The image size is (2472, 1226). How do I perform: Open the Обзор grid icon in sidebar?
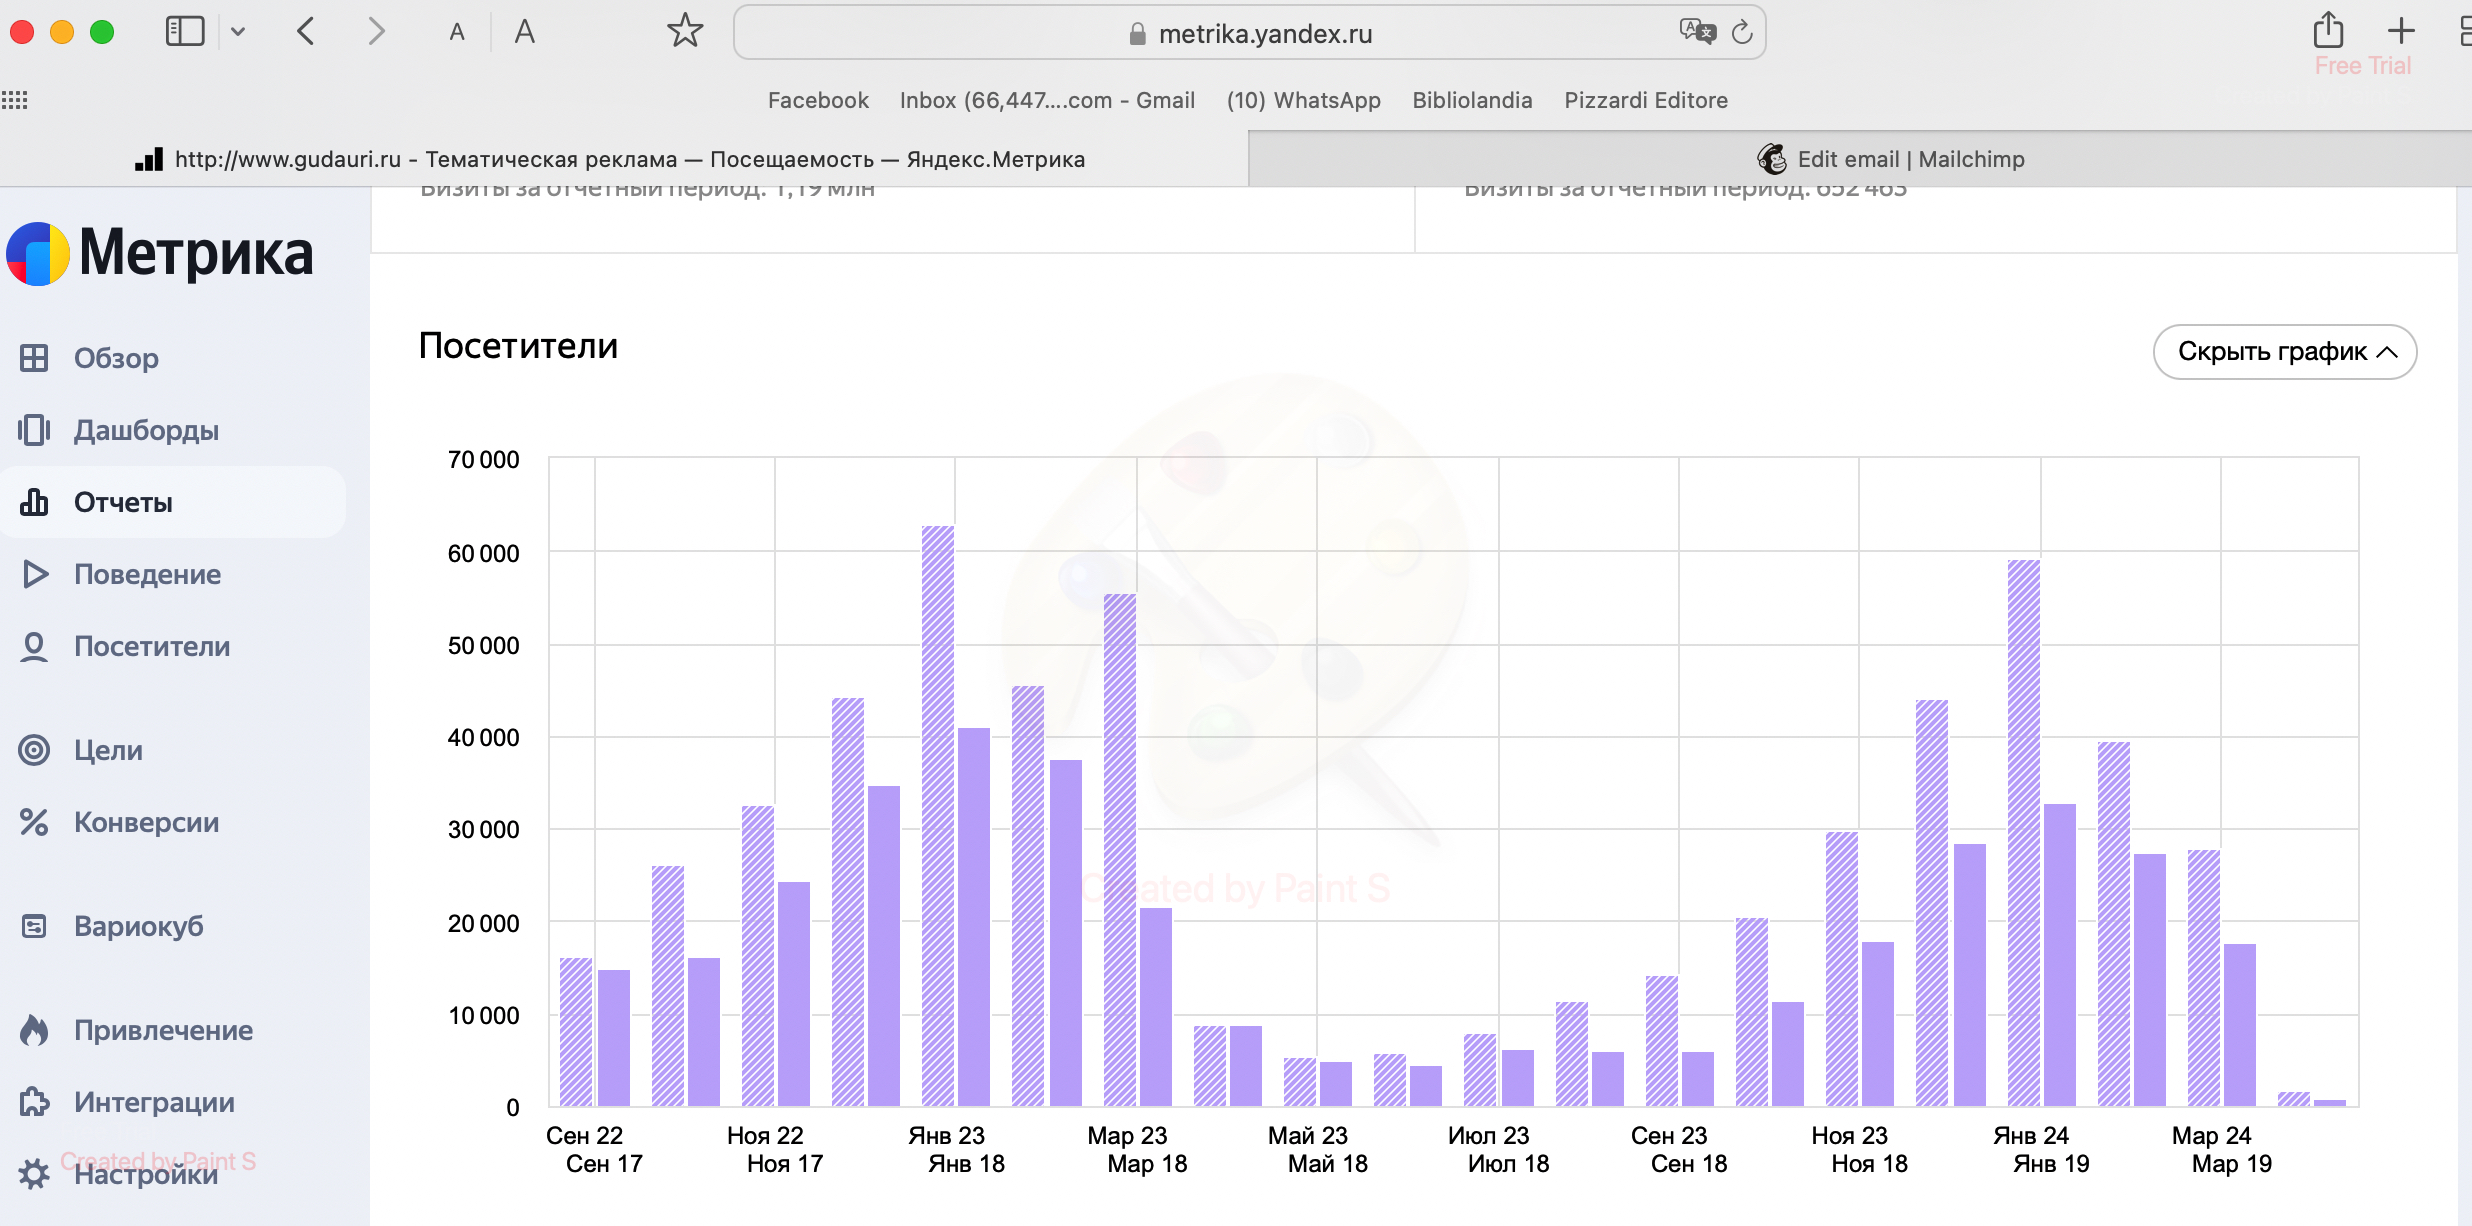[x=34, y=358]
